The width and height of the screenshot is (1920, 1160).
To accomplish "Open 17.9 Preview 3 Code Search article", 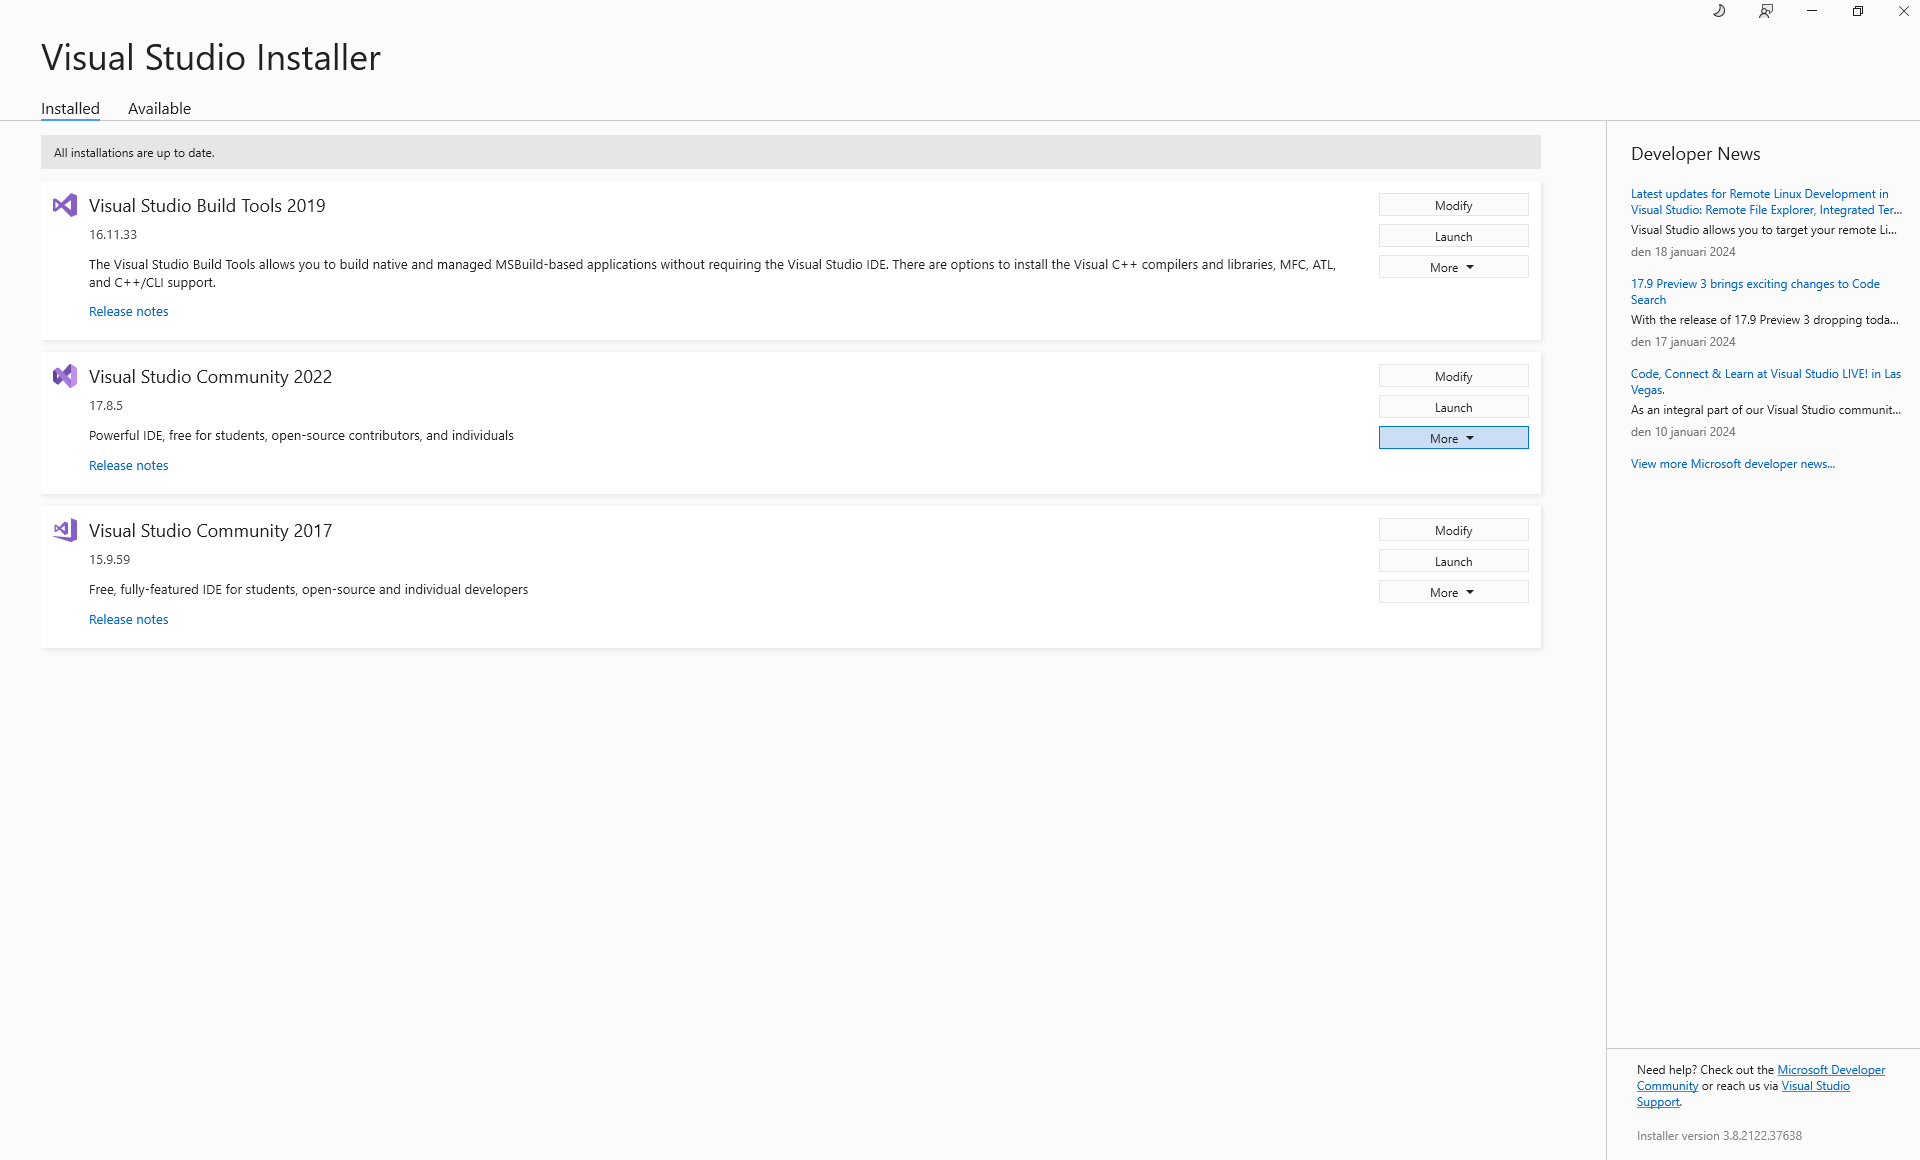I will [x=1755, y=292].
